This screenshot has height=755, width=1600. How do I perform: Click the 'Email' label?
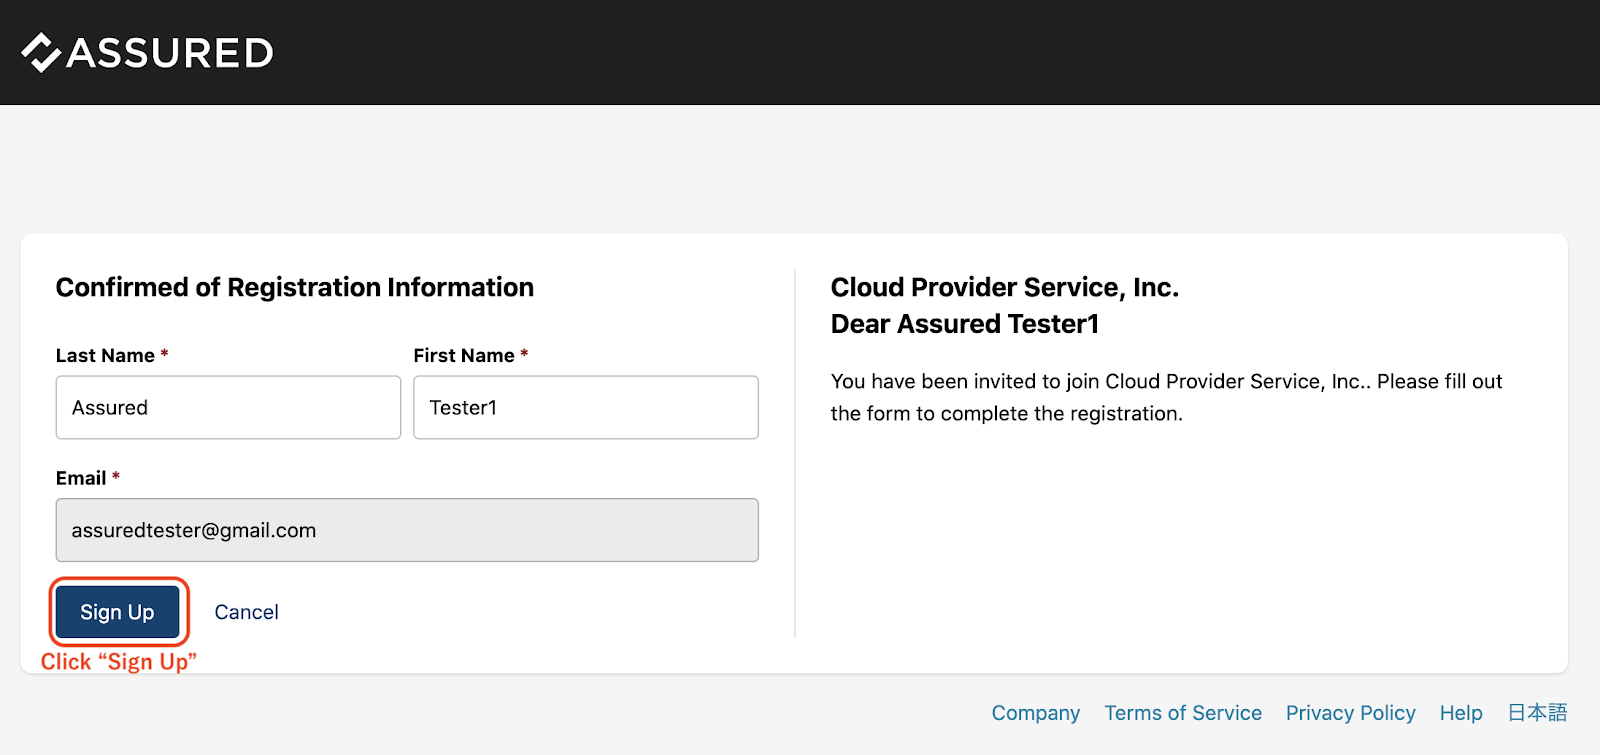click(x=81, y=478)
